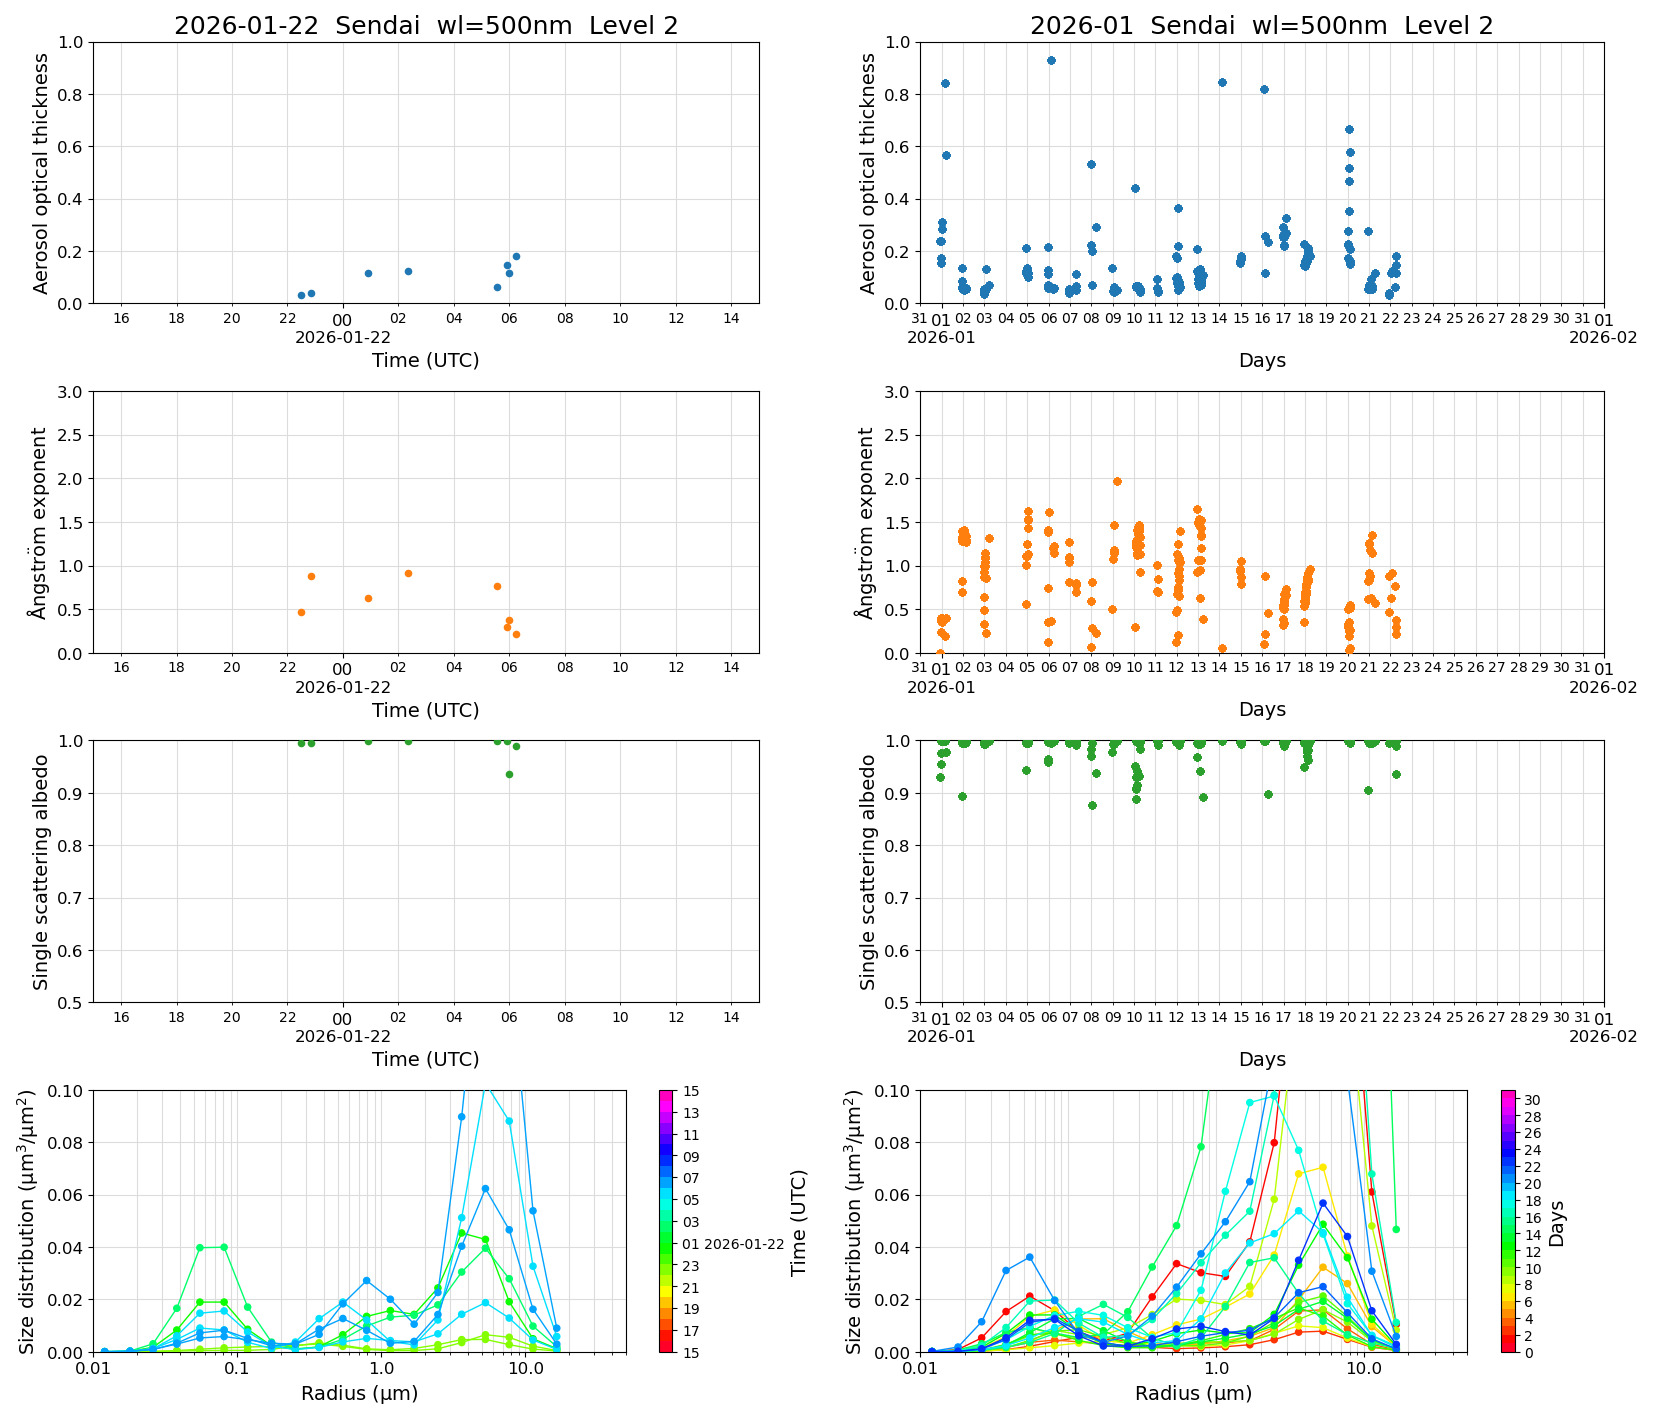Select the day 14 aerosol optical thickness point

tap(1222, 82)
